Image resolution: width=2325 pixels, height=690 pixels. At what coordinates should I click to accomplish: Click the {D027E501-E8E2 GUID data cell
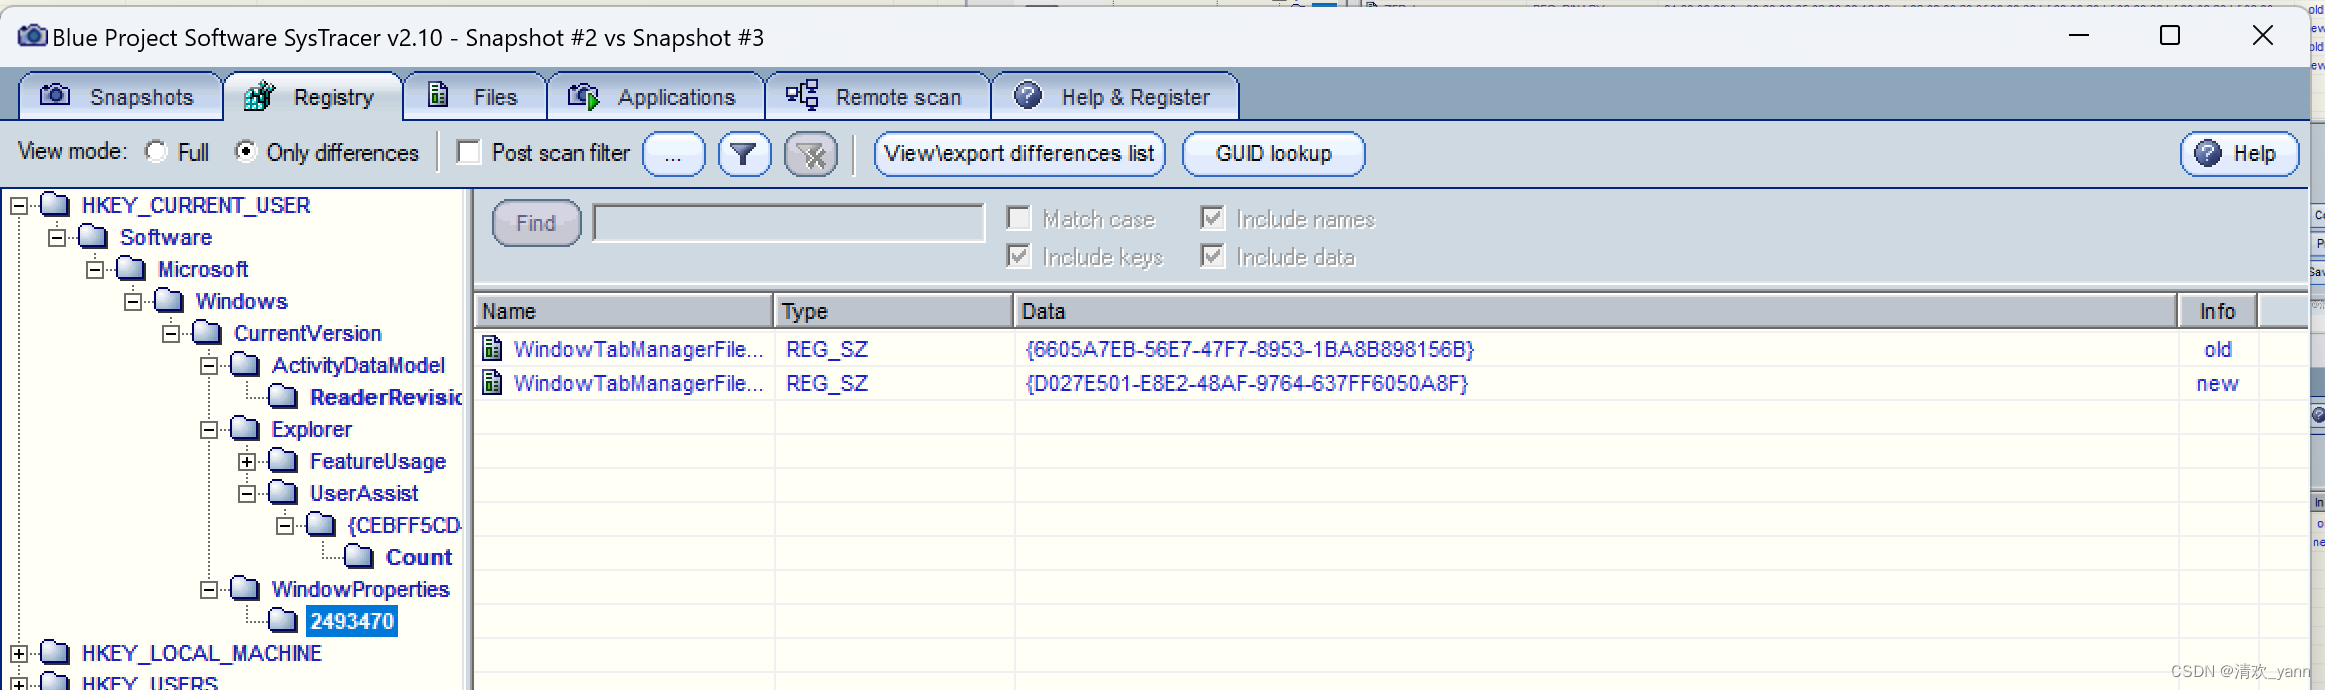tap(1247, 383)
